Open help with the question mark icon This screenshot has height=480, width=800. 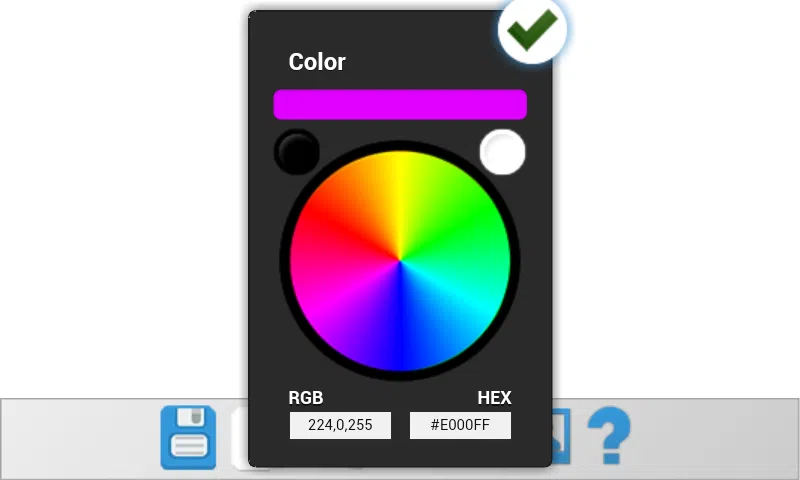tap(609, 435)
